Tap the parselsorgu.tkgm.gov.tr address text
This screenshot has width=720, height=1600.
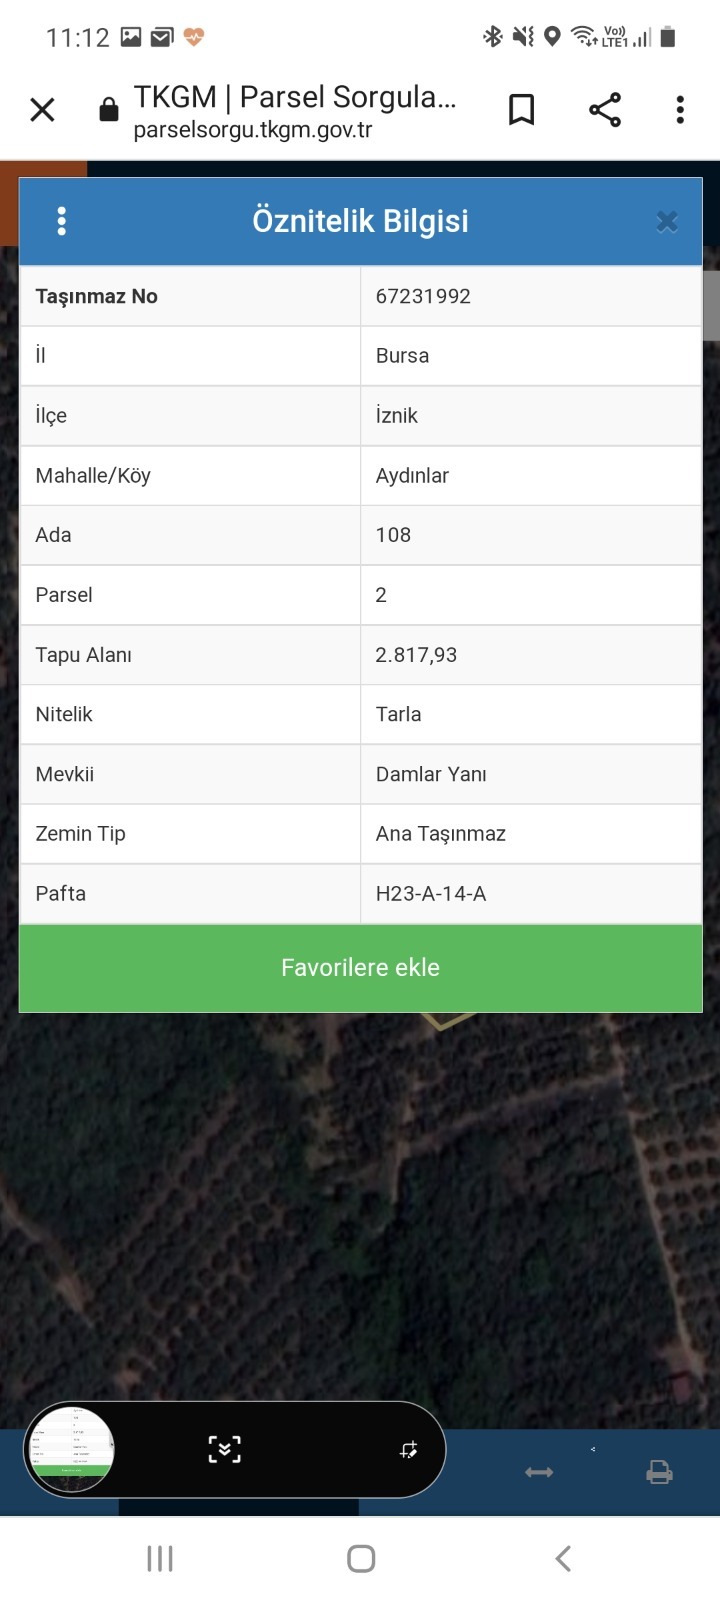[253, 130]
